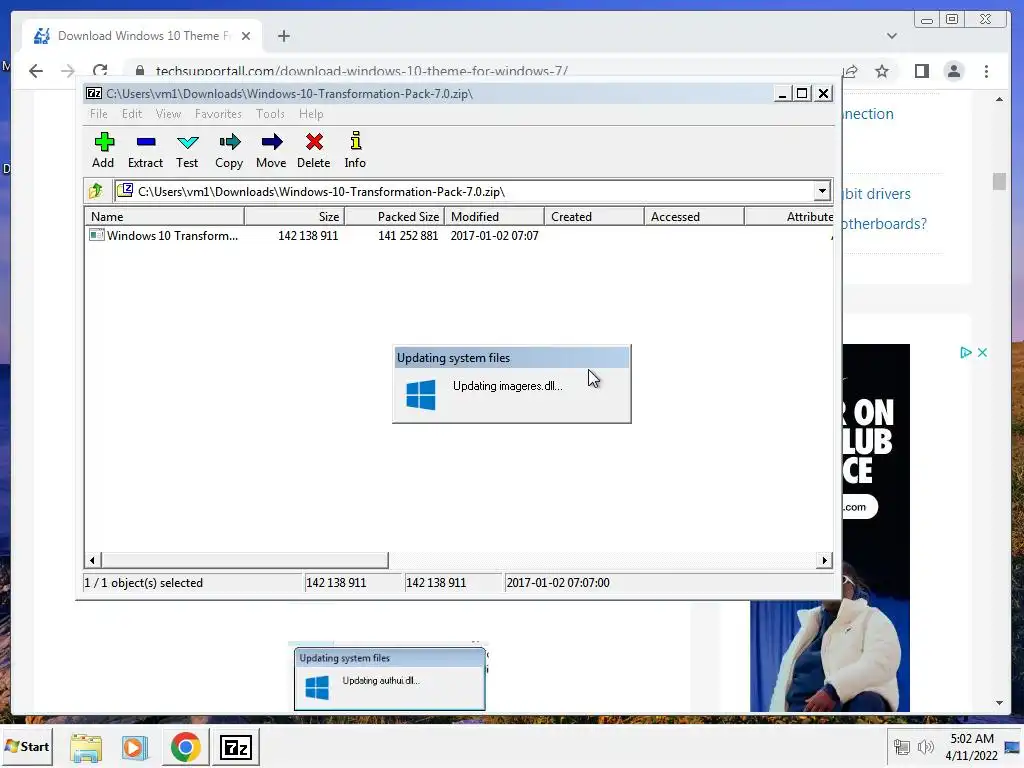Viewport: 1024px width, 768px height.
Task: Bookmark this page with the star icon
Action: (x=882, y=71)
